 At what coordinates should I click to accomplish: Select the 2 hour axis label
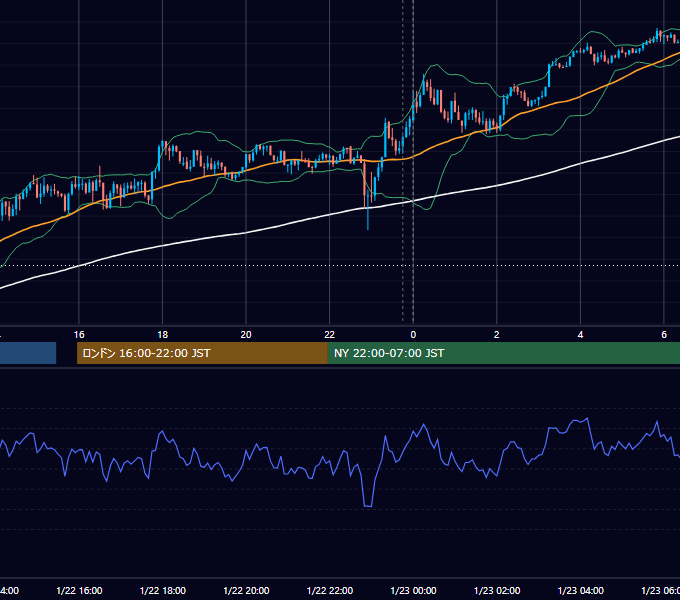pyautogui.click(x=497, y=335)
